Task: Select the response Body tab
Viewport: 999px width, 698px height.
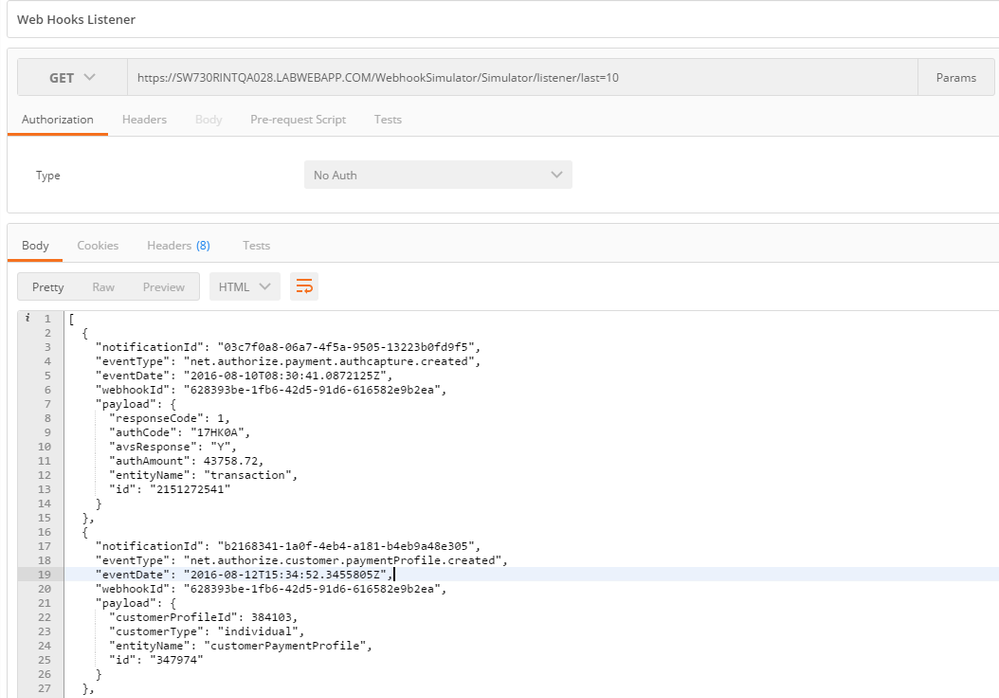Action: [x=35, y=245]
